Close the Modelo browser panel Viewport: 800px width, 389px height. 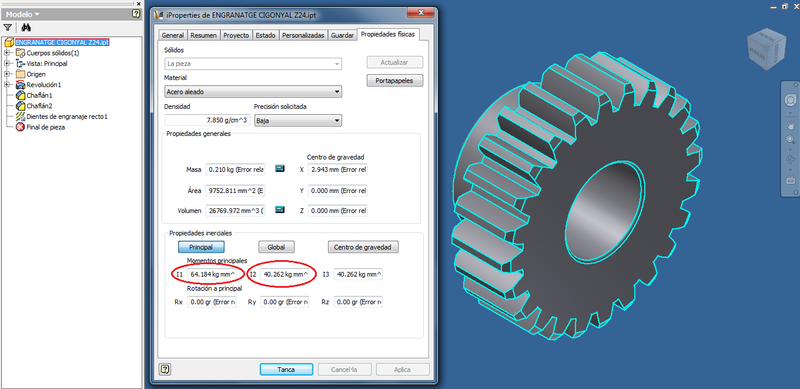tap(139, 3)
